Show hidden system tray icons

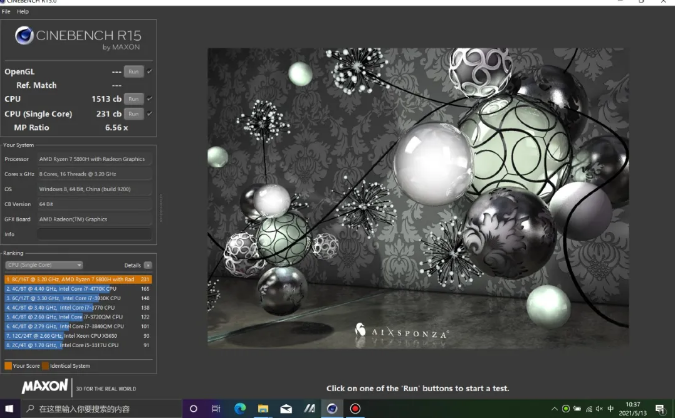point(555,409)
